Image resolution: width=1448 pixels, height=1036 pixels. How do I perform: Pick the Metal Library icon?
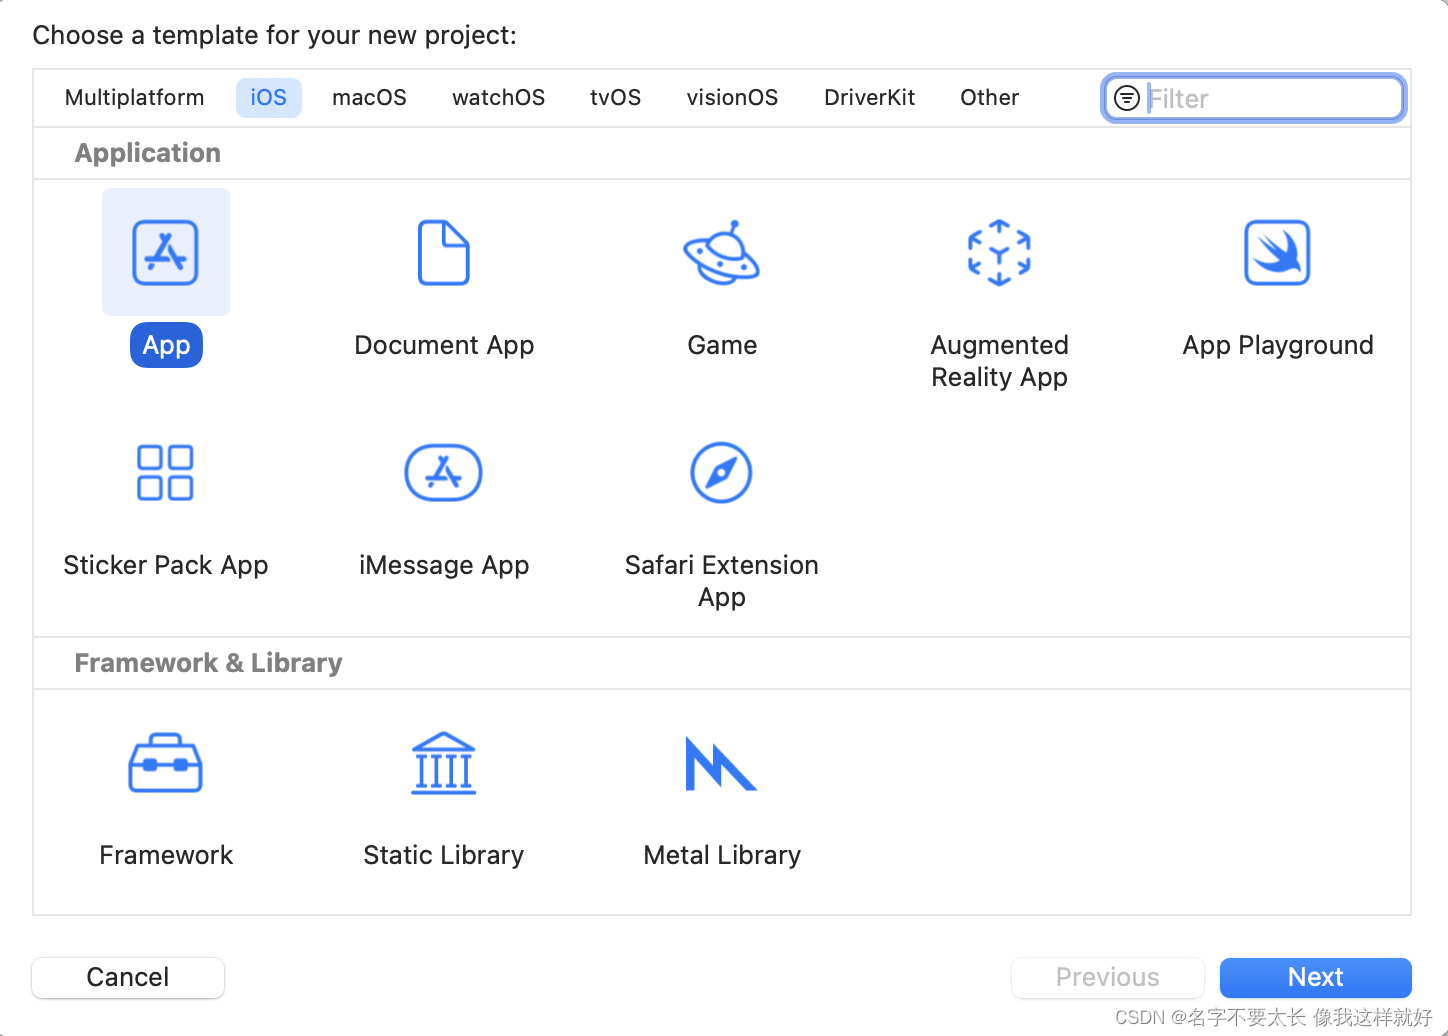click(720, 764)
